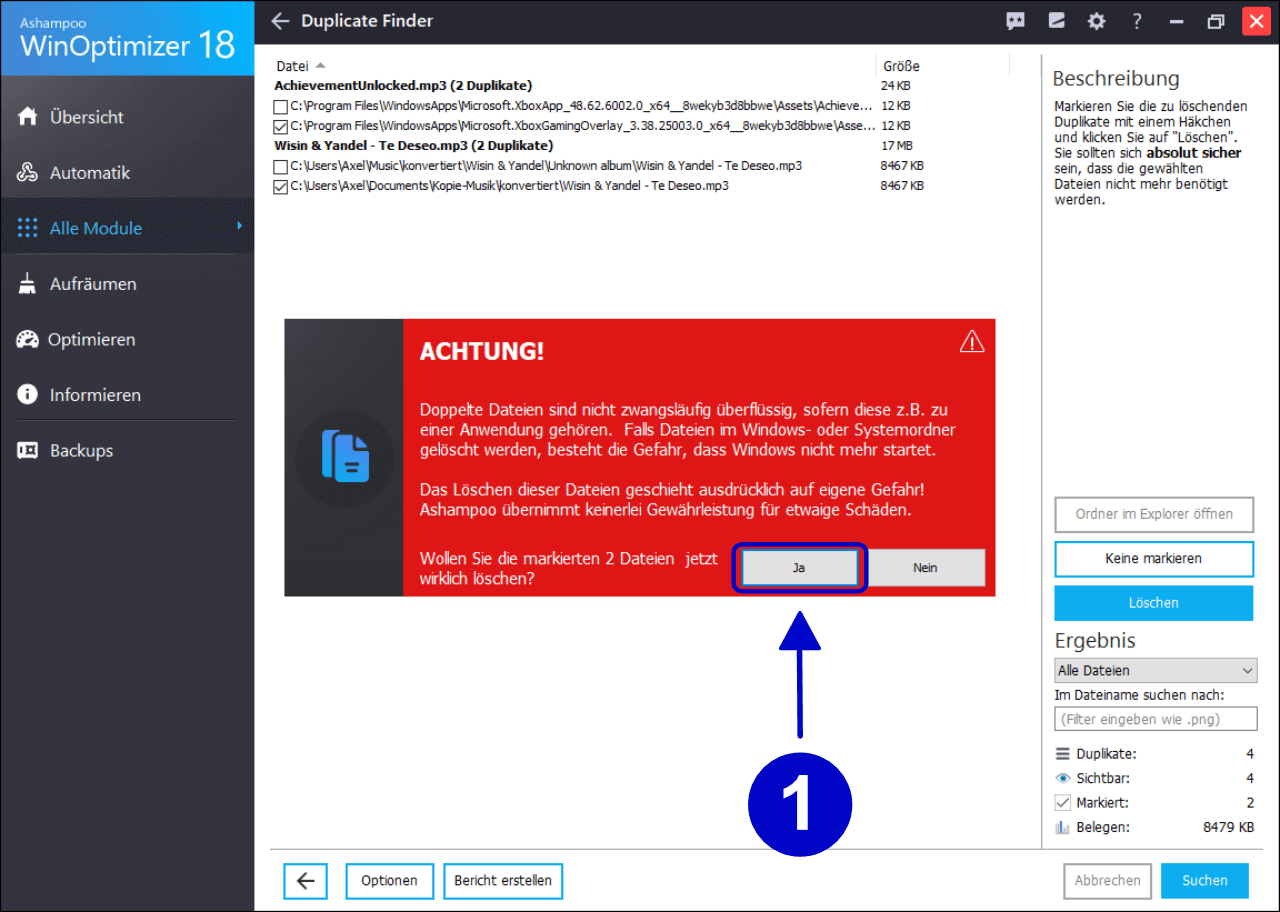This screenshot has width=1280, height=912.
Task: Click the Ordner im Explorer öffnen button
Action: pos(1154,514)
